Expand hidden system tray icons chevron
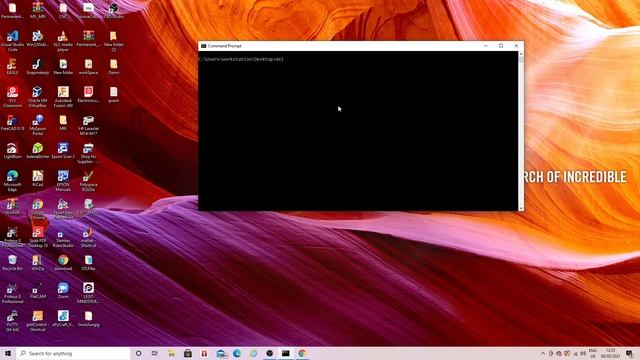Screen dimensions: 640x360 click(543, 353)
